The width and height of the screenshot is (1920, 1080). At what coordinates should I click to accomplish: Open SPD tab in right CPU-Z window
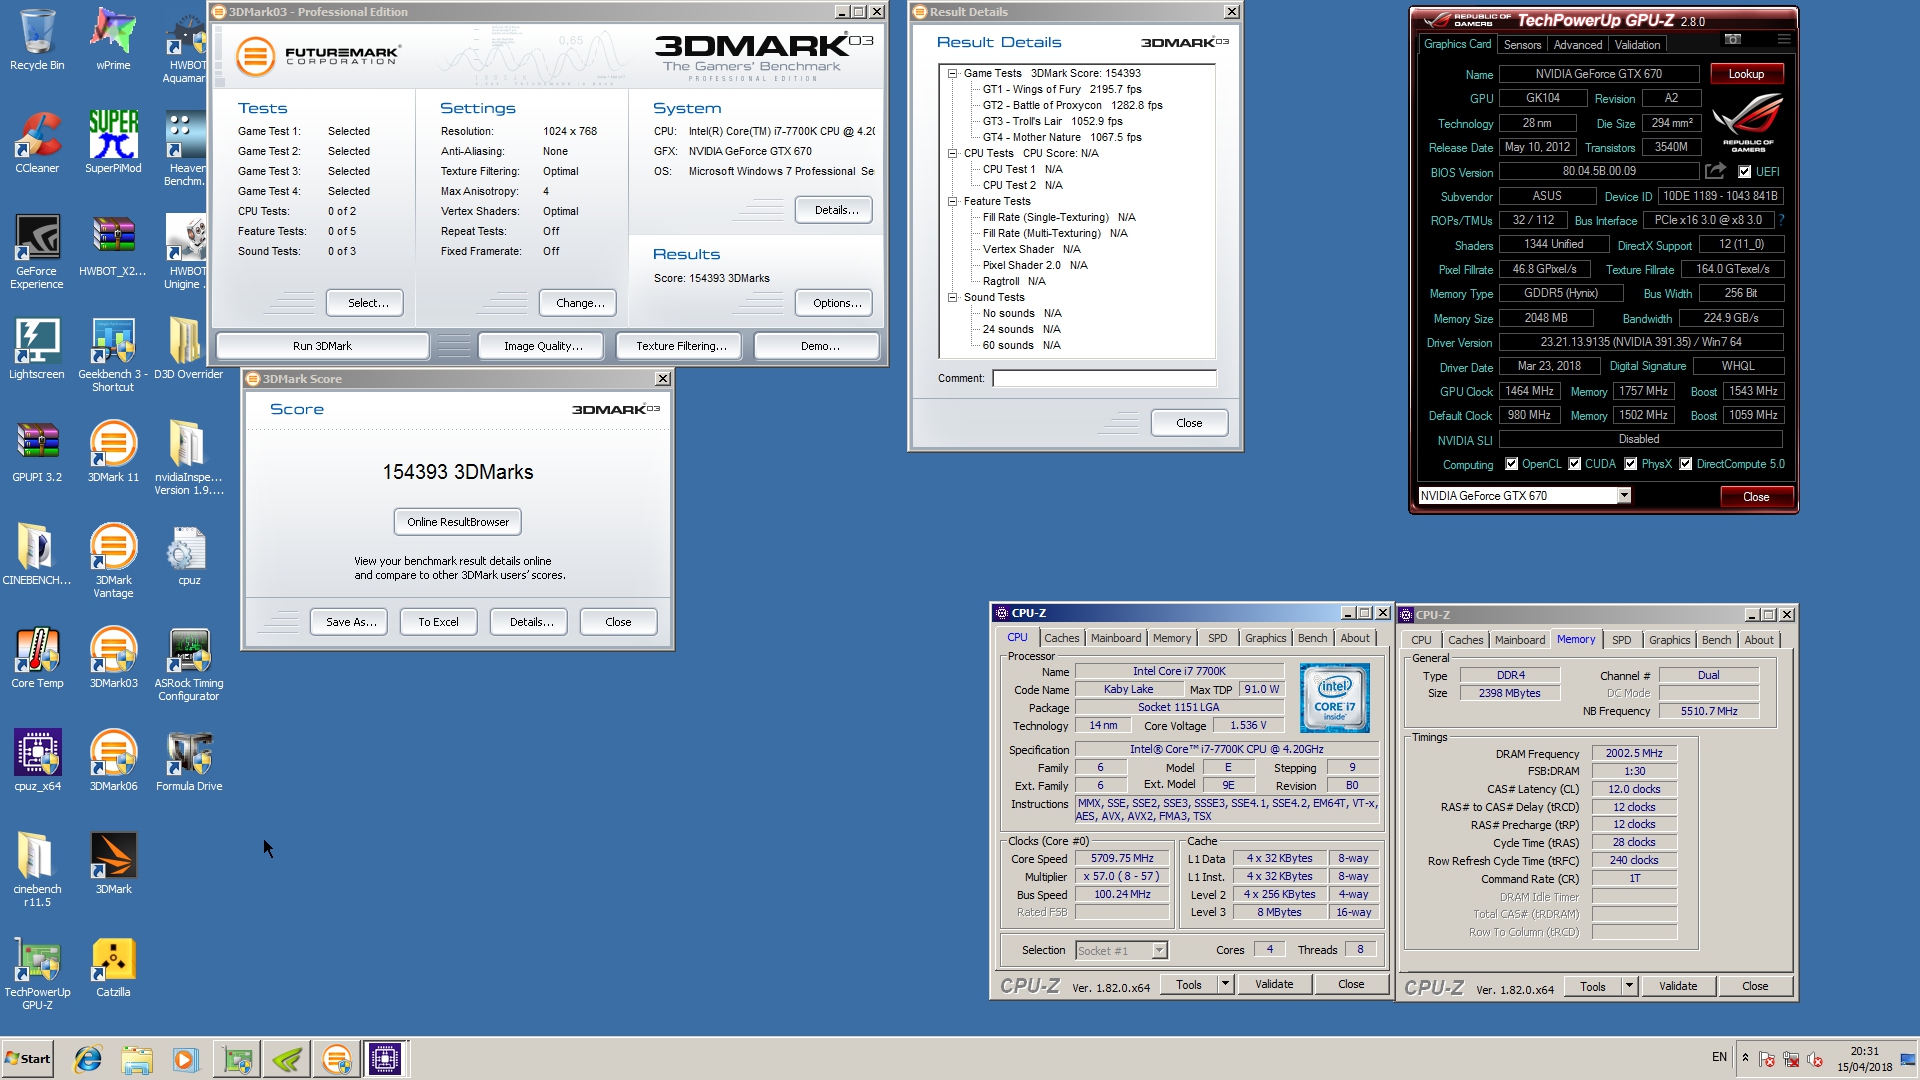click(x=1621, y=640)
